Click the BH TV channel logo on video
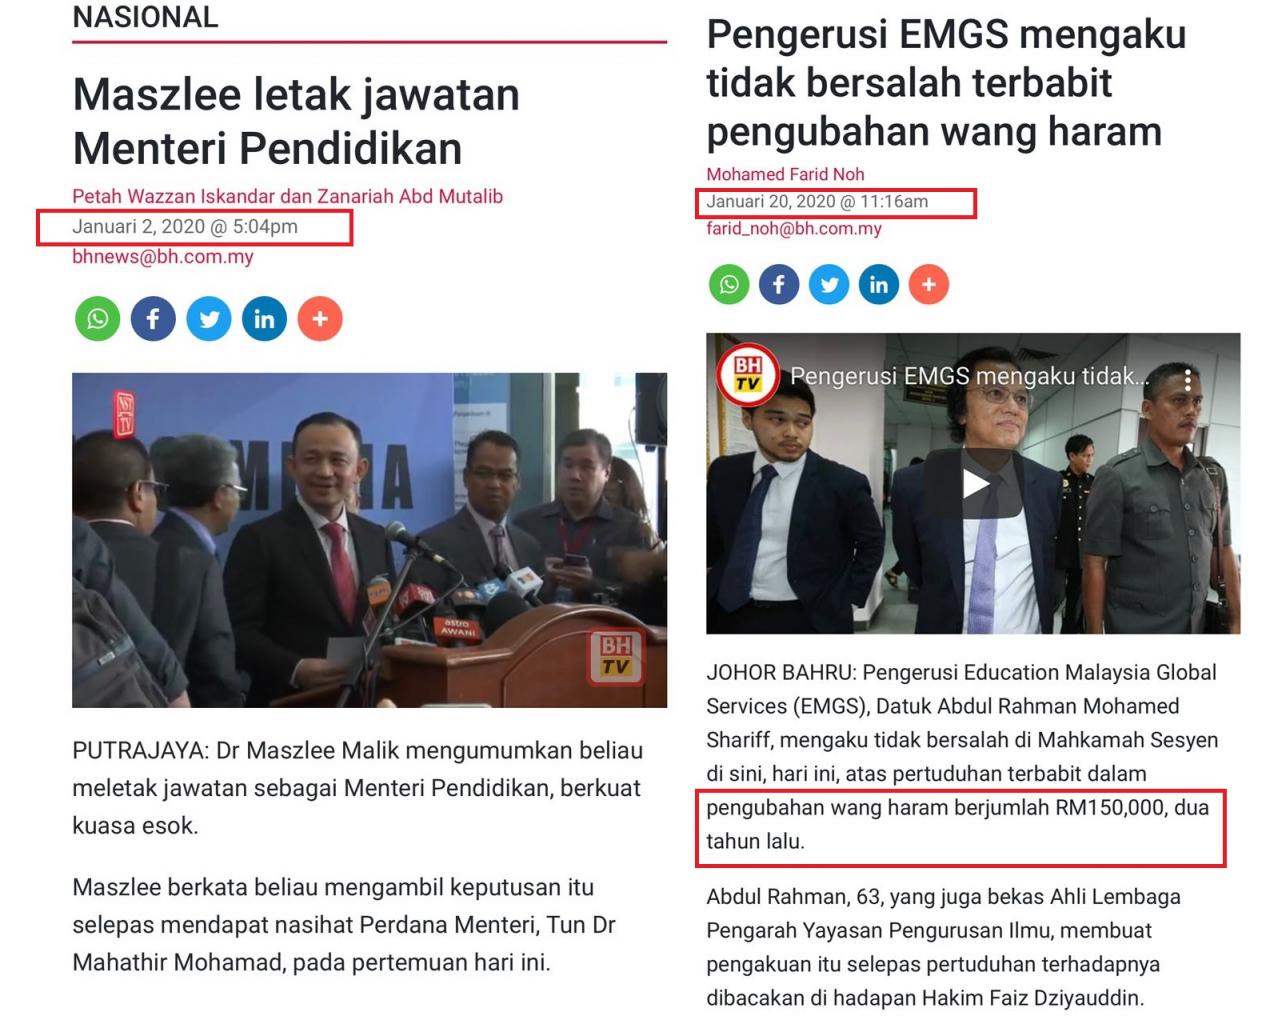This screenshot has height=1024, width=1278. click(748, 376)
